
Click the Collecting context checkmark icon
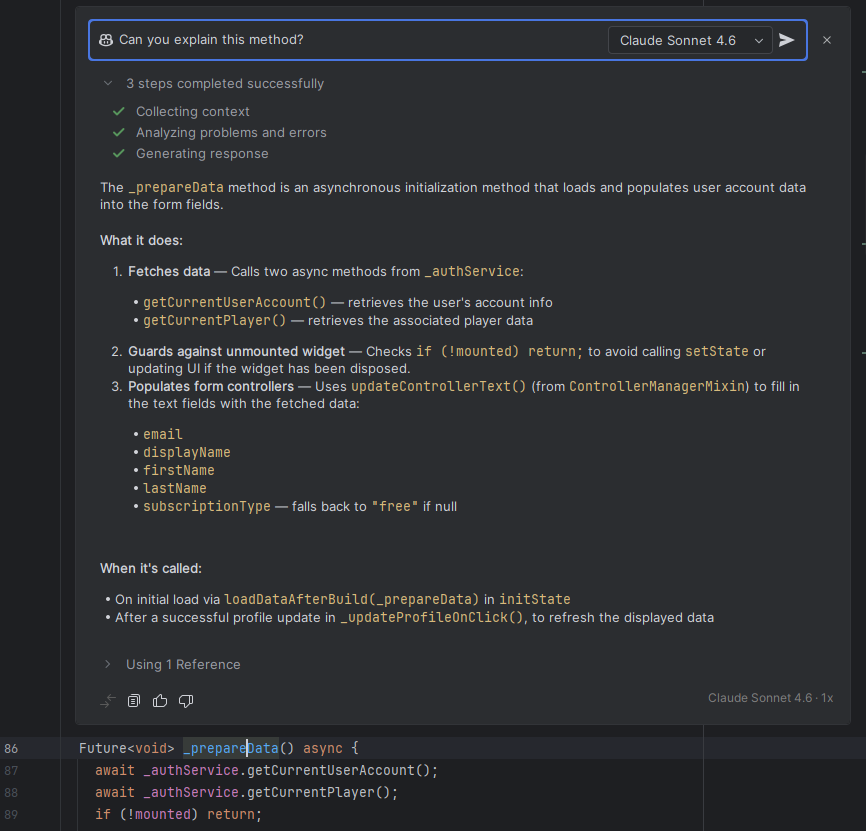pos(119,111)
